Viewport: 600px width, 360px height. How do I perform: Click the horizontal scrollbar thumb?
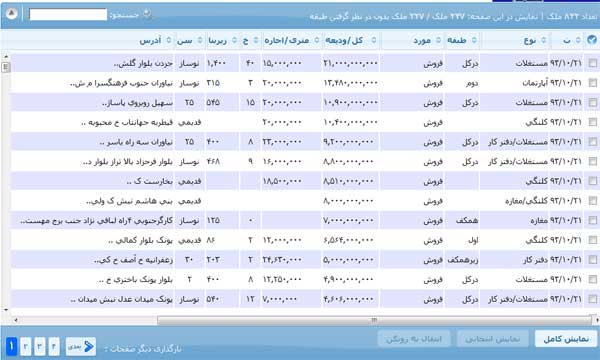point(374,320)
